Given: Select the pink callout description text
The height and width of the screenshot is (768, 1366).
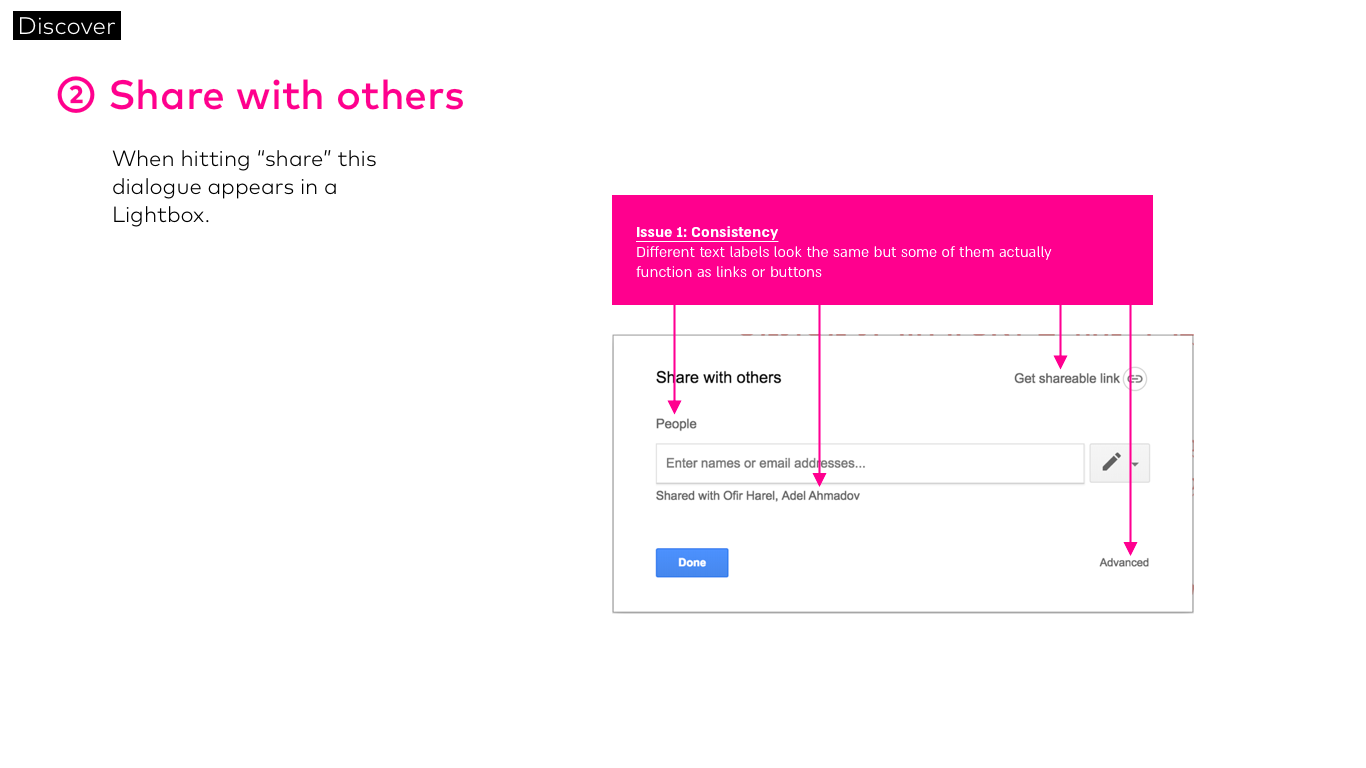Looking at the screenshot, I should pyautogui.click(x=843, y=262).
